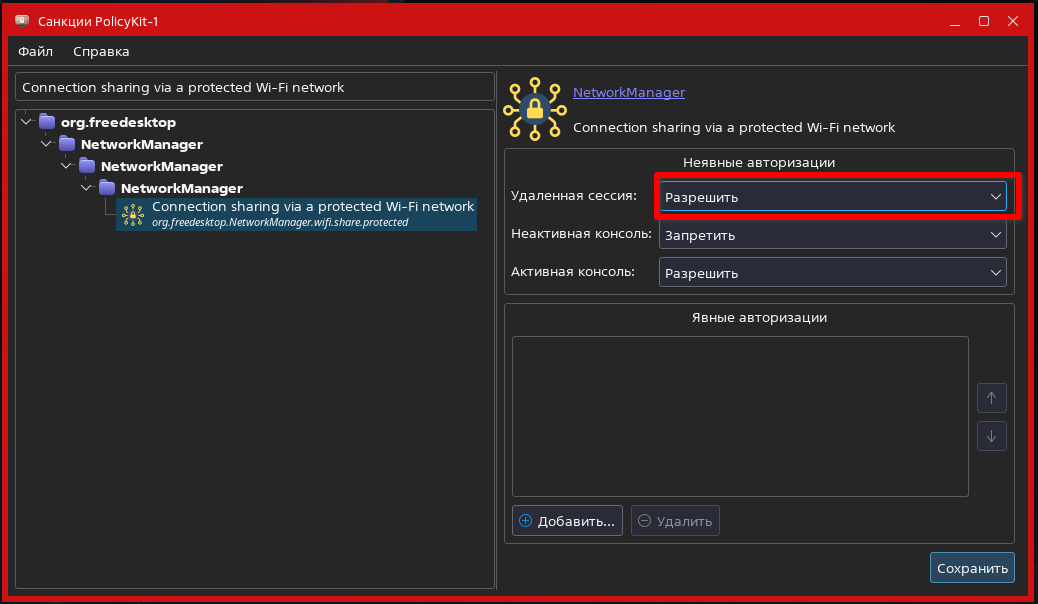Collapse the second-level NetworkManager node arrow
The height and width of the screenshot is (604, 1038).
point(66,166)
